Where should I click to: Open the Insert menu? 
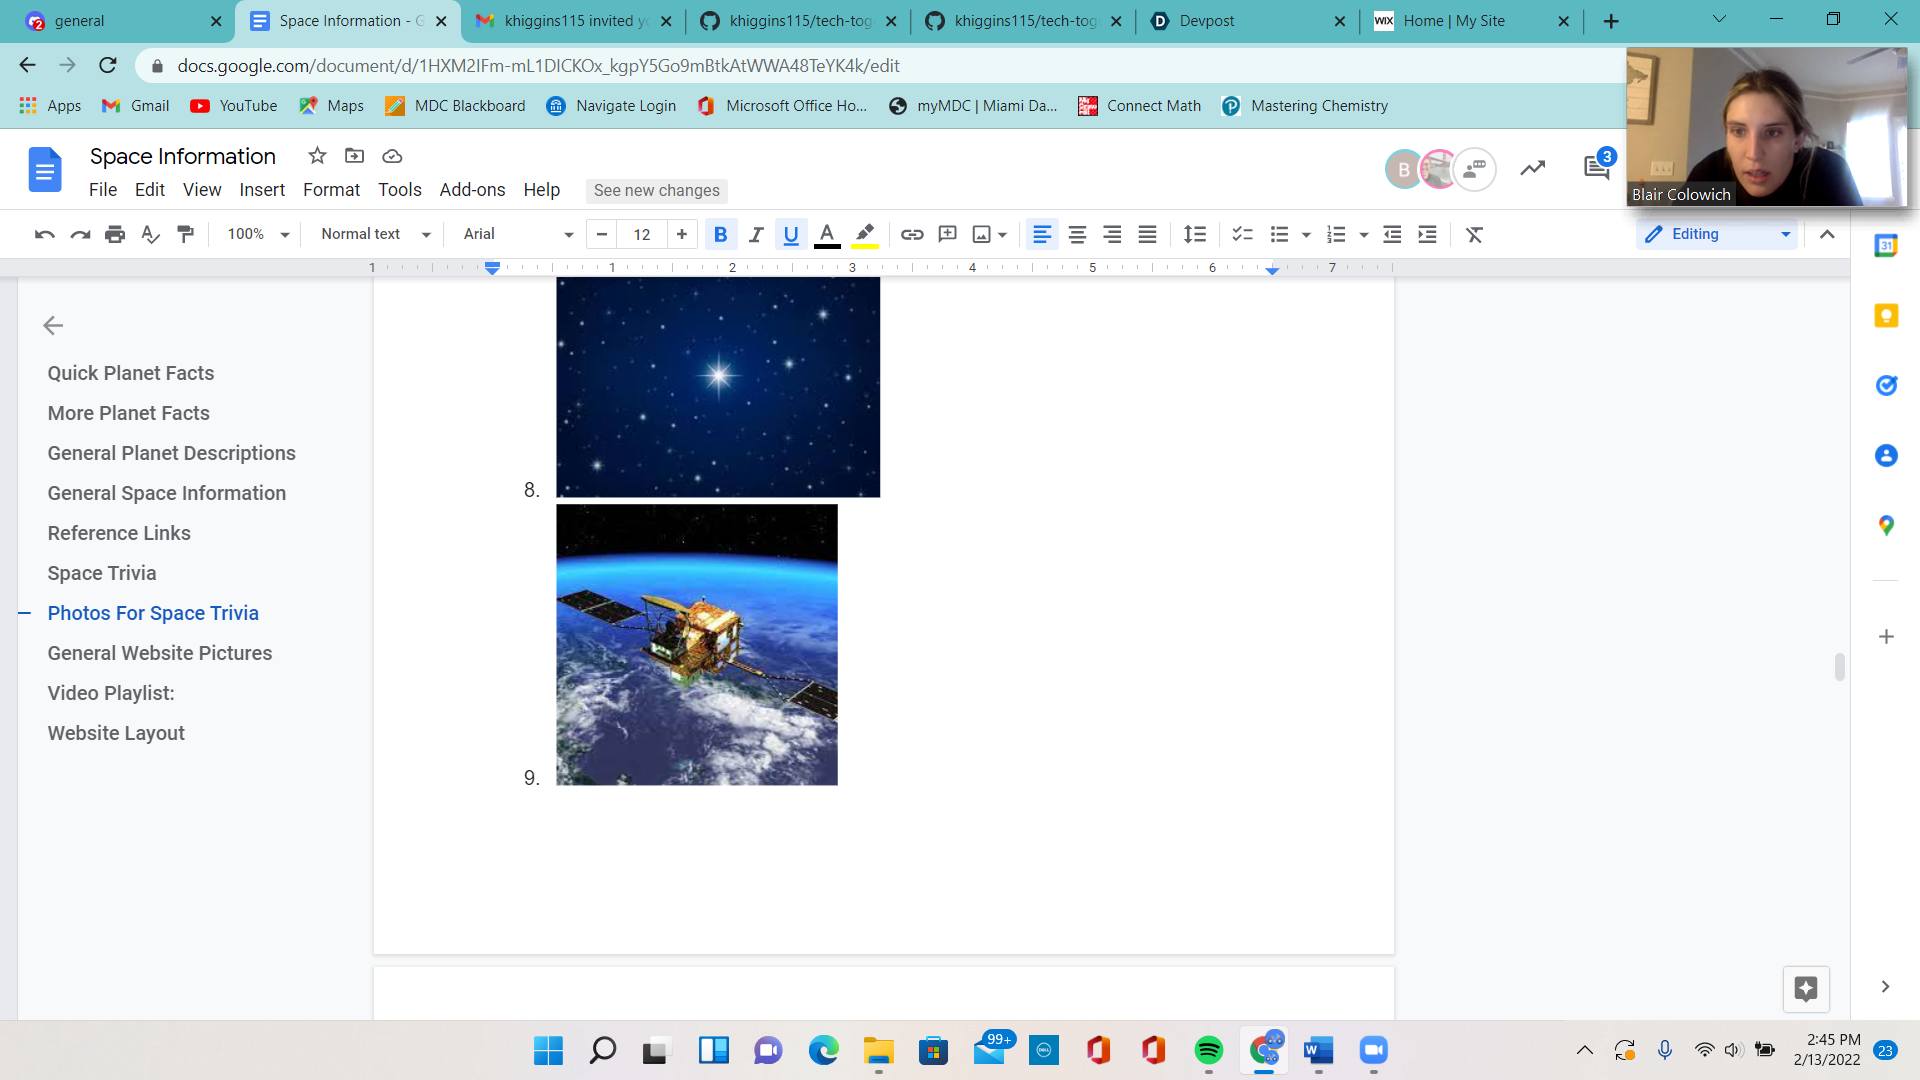(262, 190)
